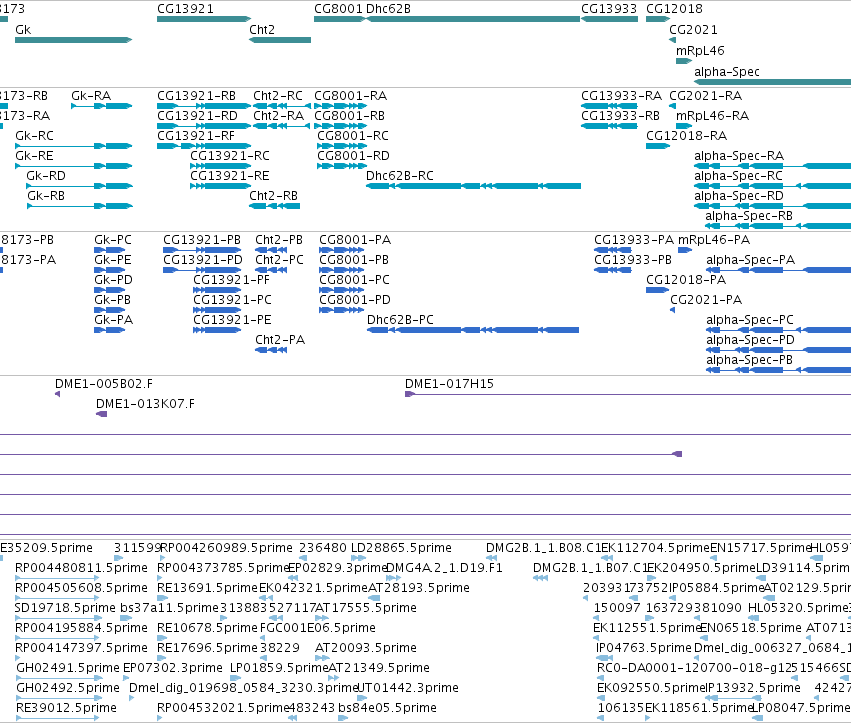Click transcript alpha-Spec-RB

coord(778,226)
